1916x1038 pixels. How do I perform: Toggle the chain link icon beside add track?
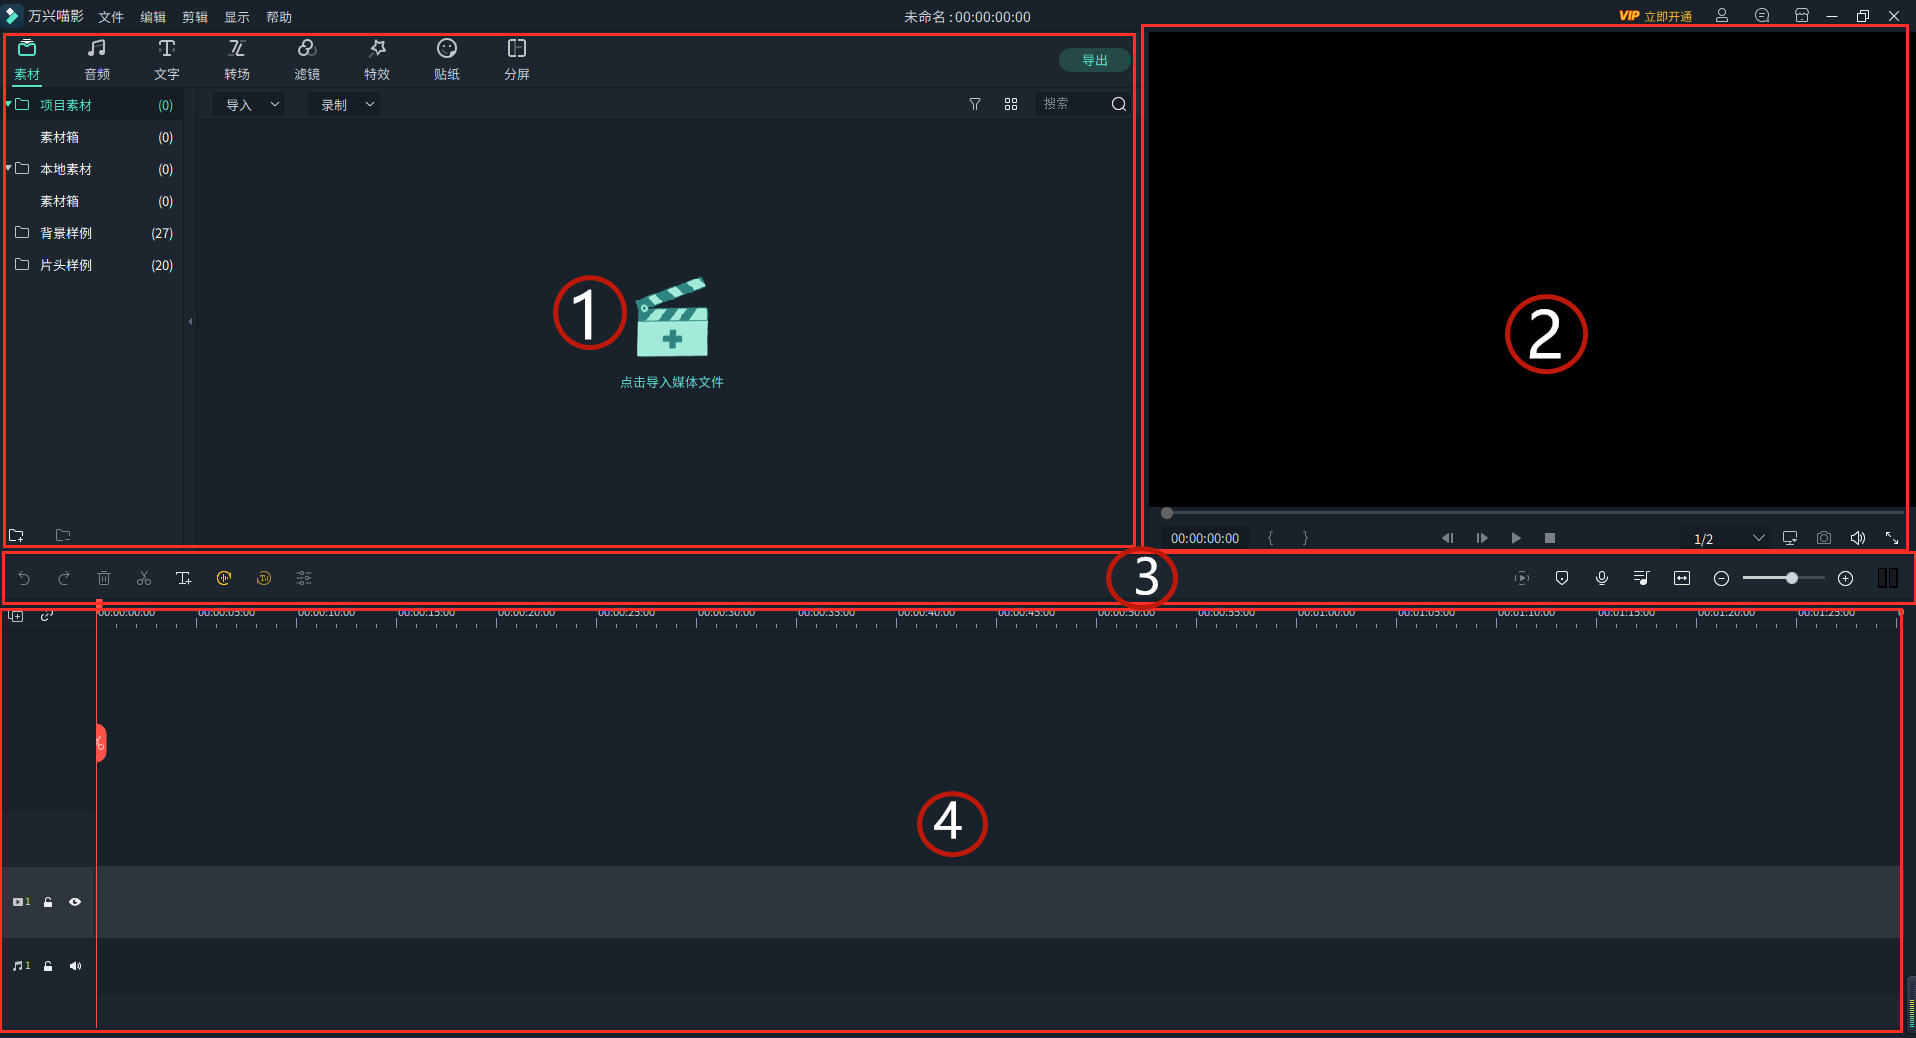(x=47, y=616)
